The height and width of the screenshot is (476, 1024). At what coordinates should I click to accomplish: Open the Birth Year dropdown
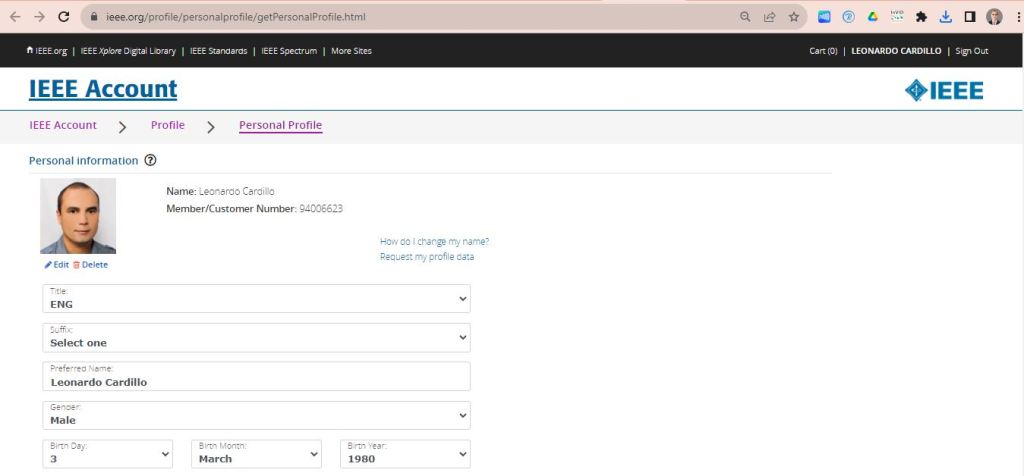point(405,454)
